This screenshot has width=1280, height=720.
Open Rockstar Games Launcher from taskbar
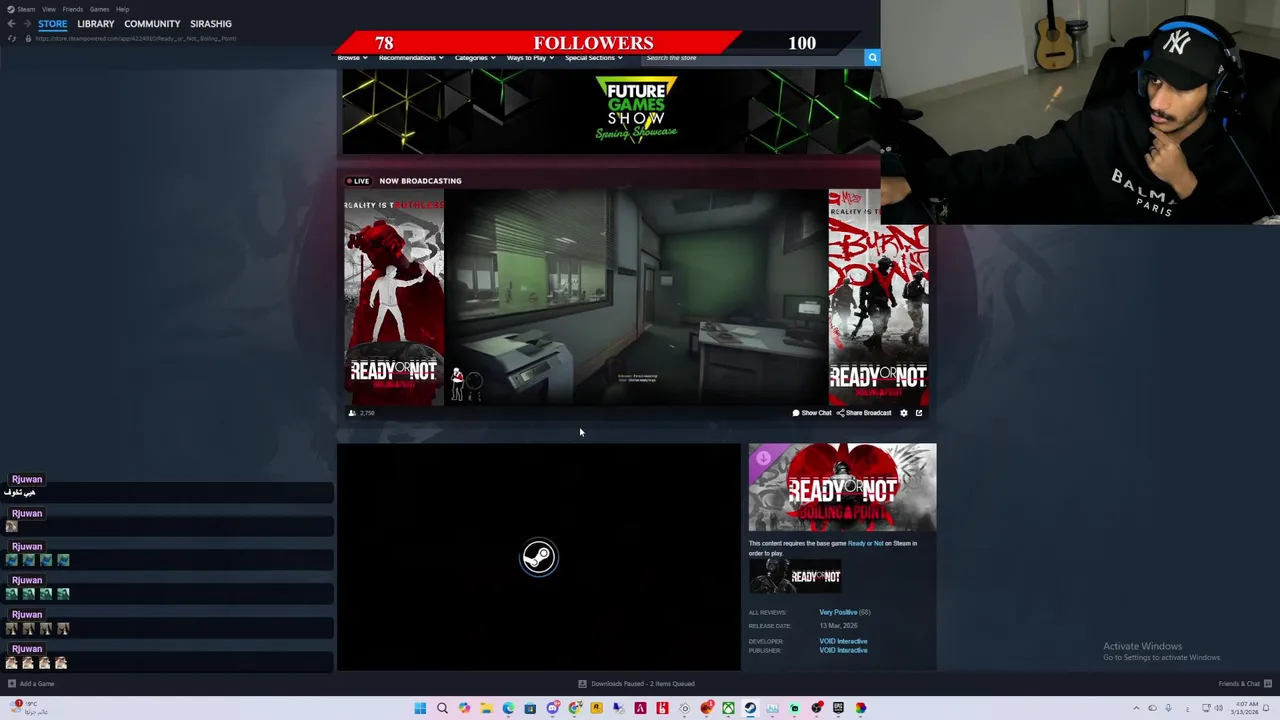[596, 708]
